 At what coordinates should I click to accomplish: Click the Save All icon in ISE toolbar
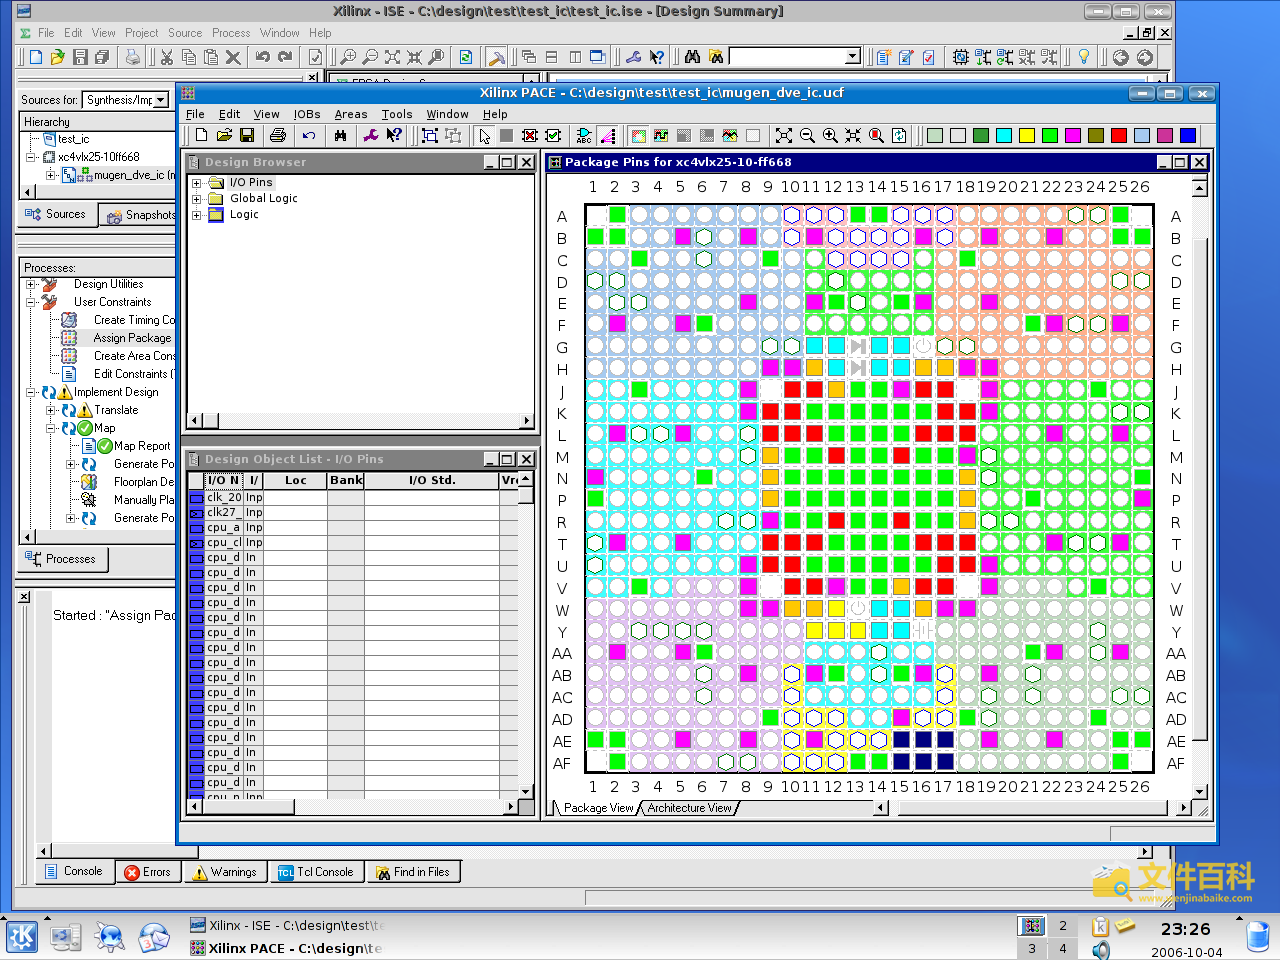(x=102, y=57)
